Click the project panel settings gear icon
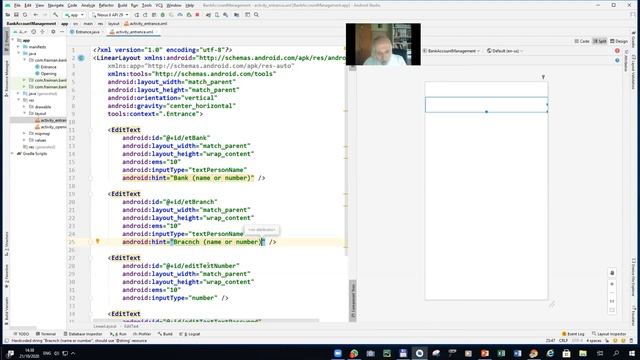 [53, 31]
